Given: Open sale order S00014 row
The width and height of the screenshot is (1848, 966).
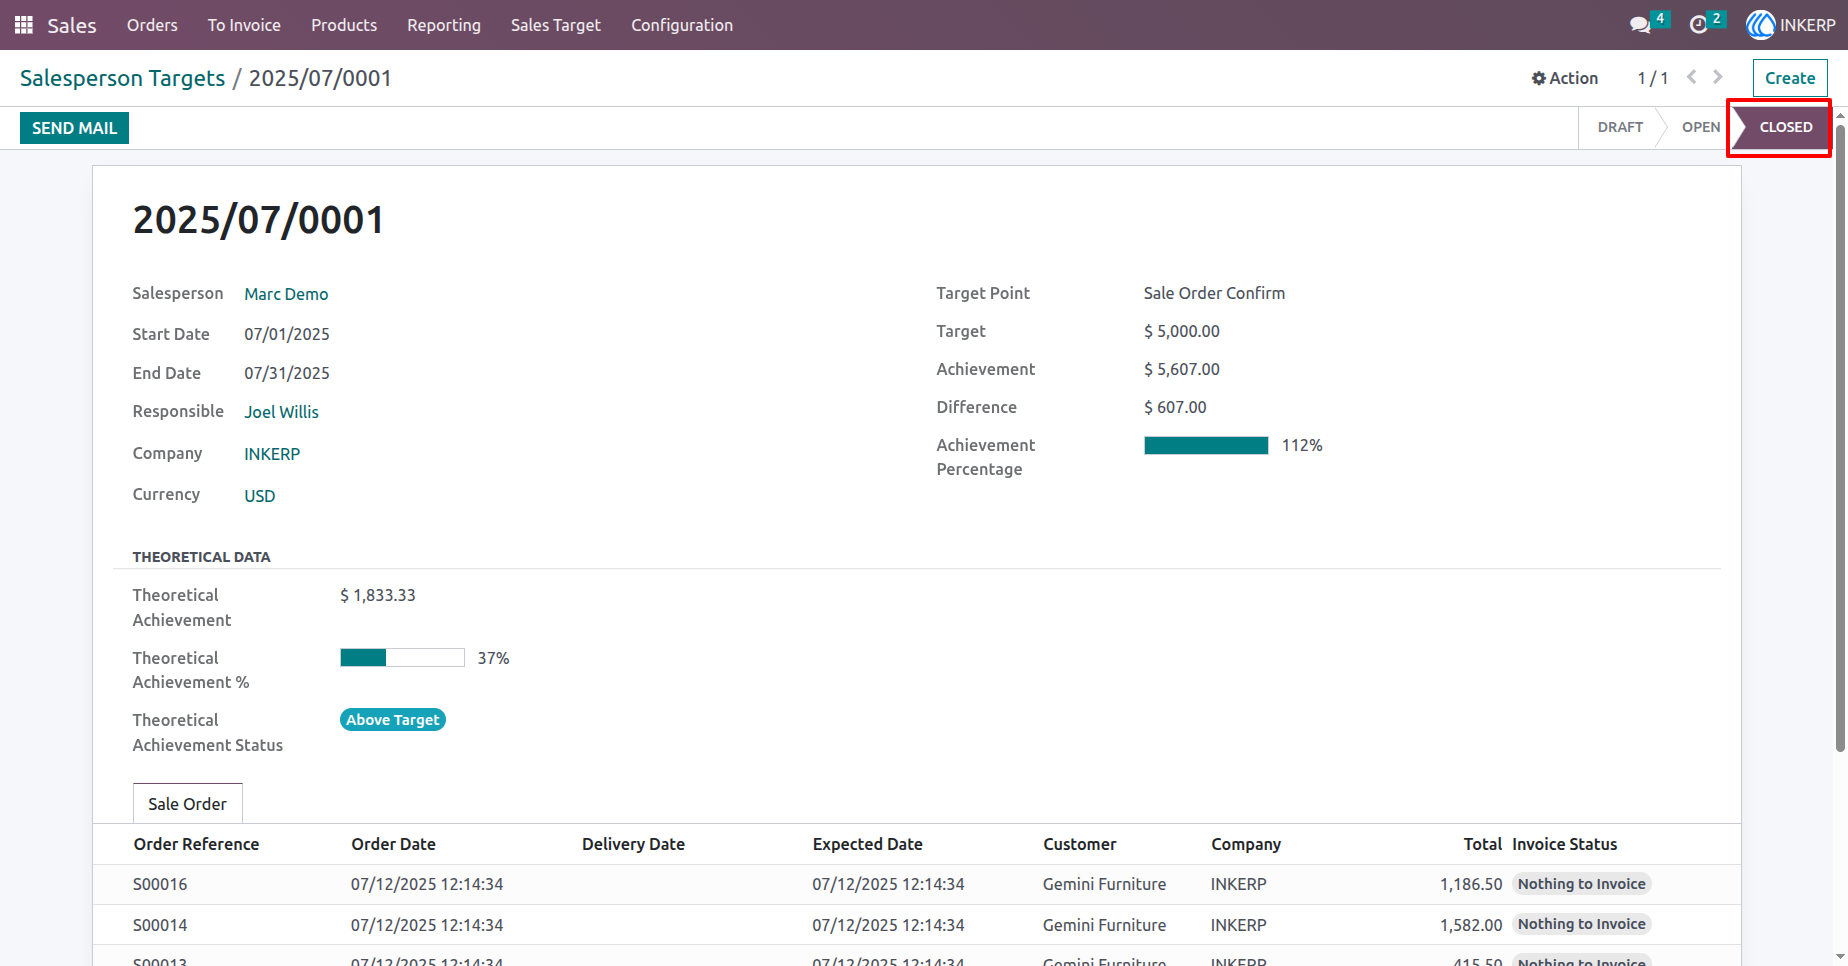Looking at the screenshot, I should point(917,925).
